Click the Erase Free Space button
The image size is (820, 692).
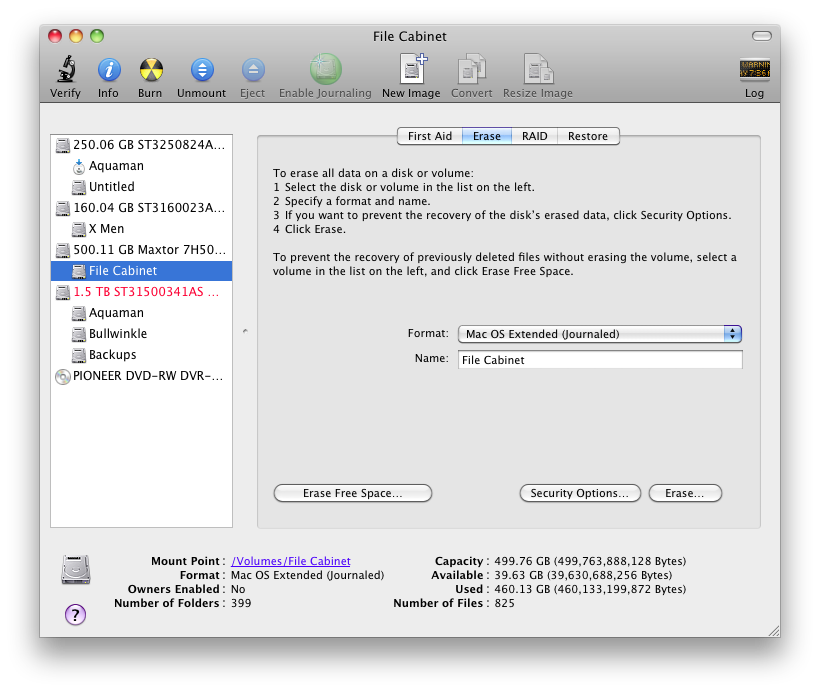pyautogui.click(x=353, y=493)
